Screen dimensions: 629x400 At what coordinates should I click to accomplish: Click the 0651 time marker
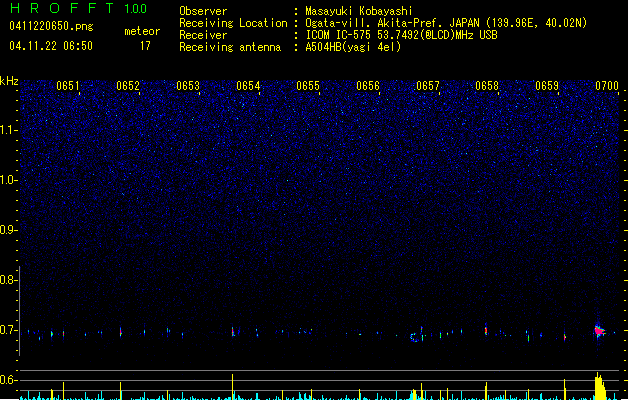(x=67, y=86)
